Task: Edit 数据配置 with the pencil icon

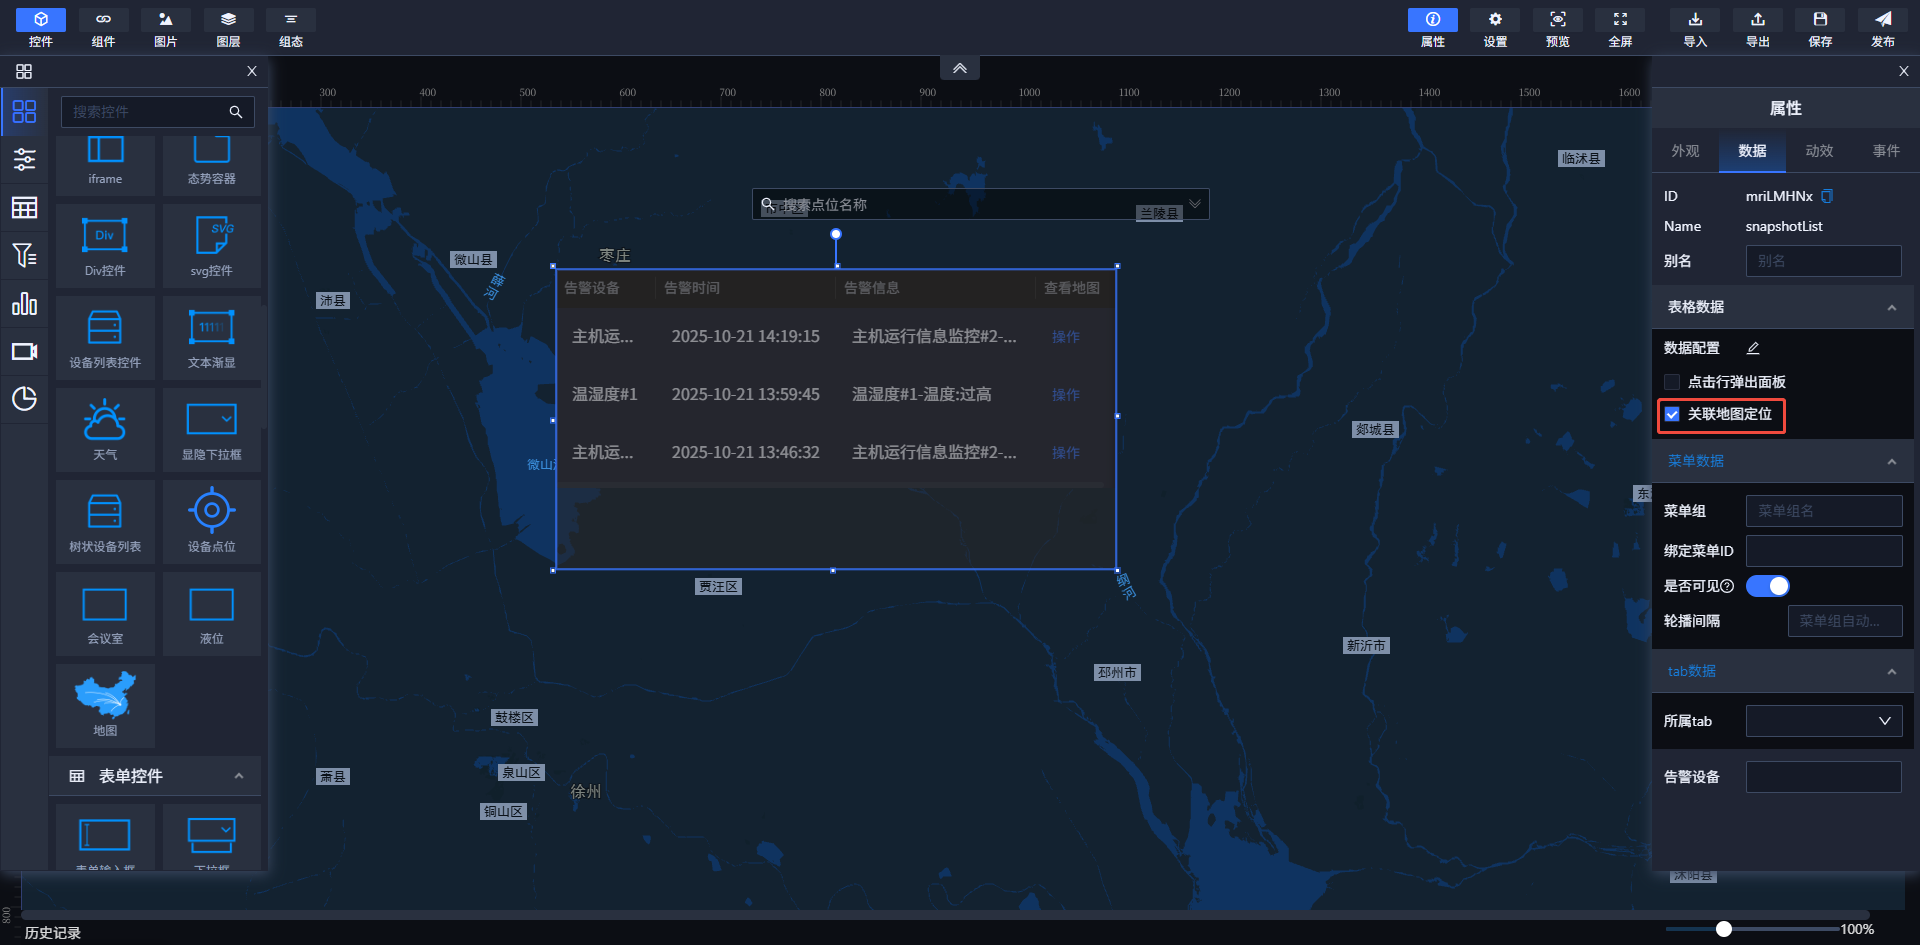Action: click(1753, 348)
